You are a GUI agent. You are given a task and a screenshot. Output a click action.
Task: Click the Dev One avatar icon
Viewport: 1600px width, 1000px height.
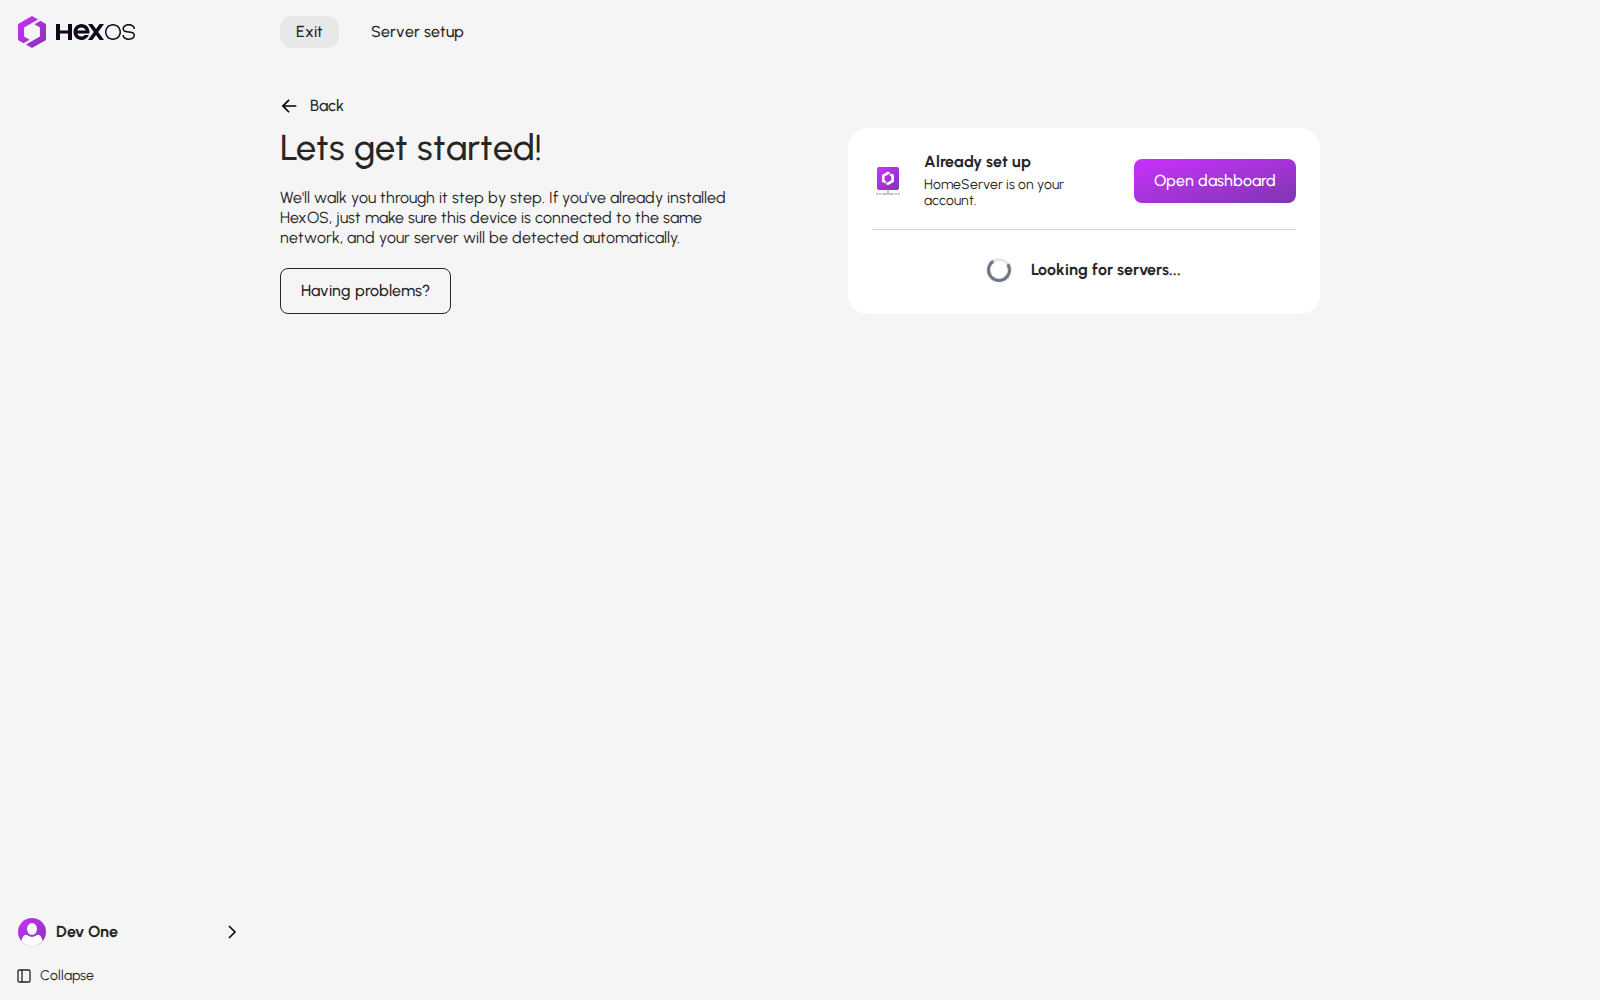pos(32,932)
